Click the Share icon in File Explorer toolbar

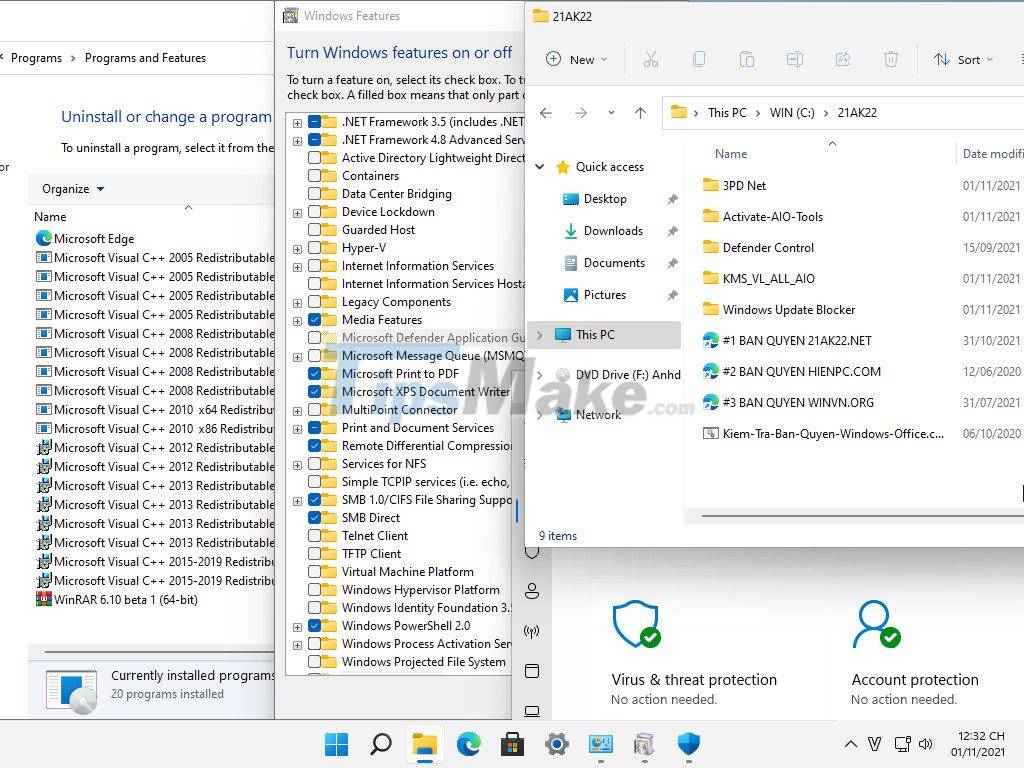(843, 59)
